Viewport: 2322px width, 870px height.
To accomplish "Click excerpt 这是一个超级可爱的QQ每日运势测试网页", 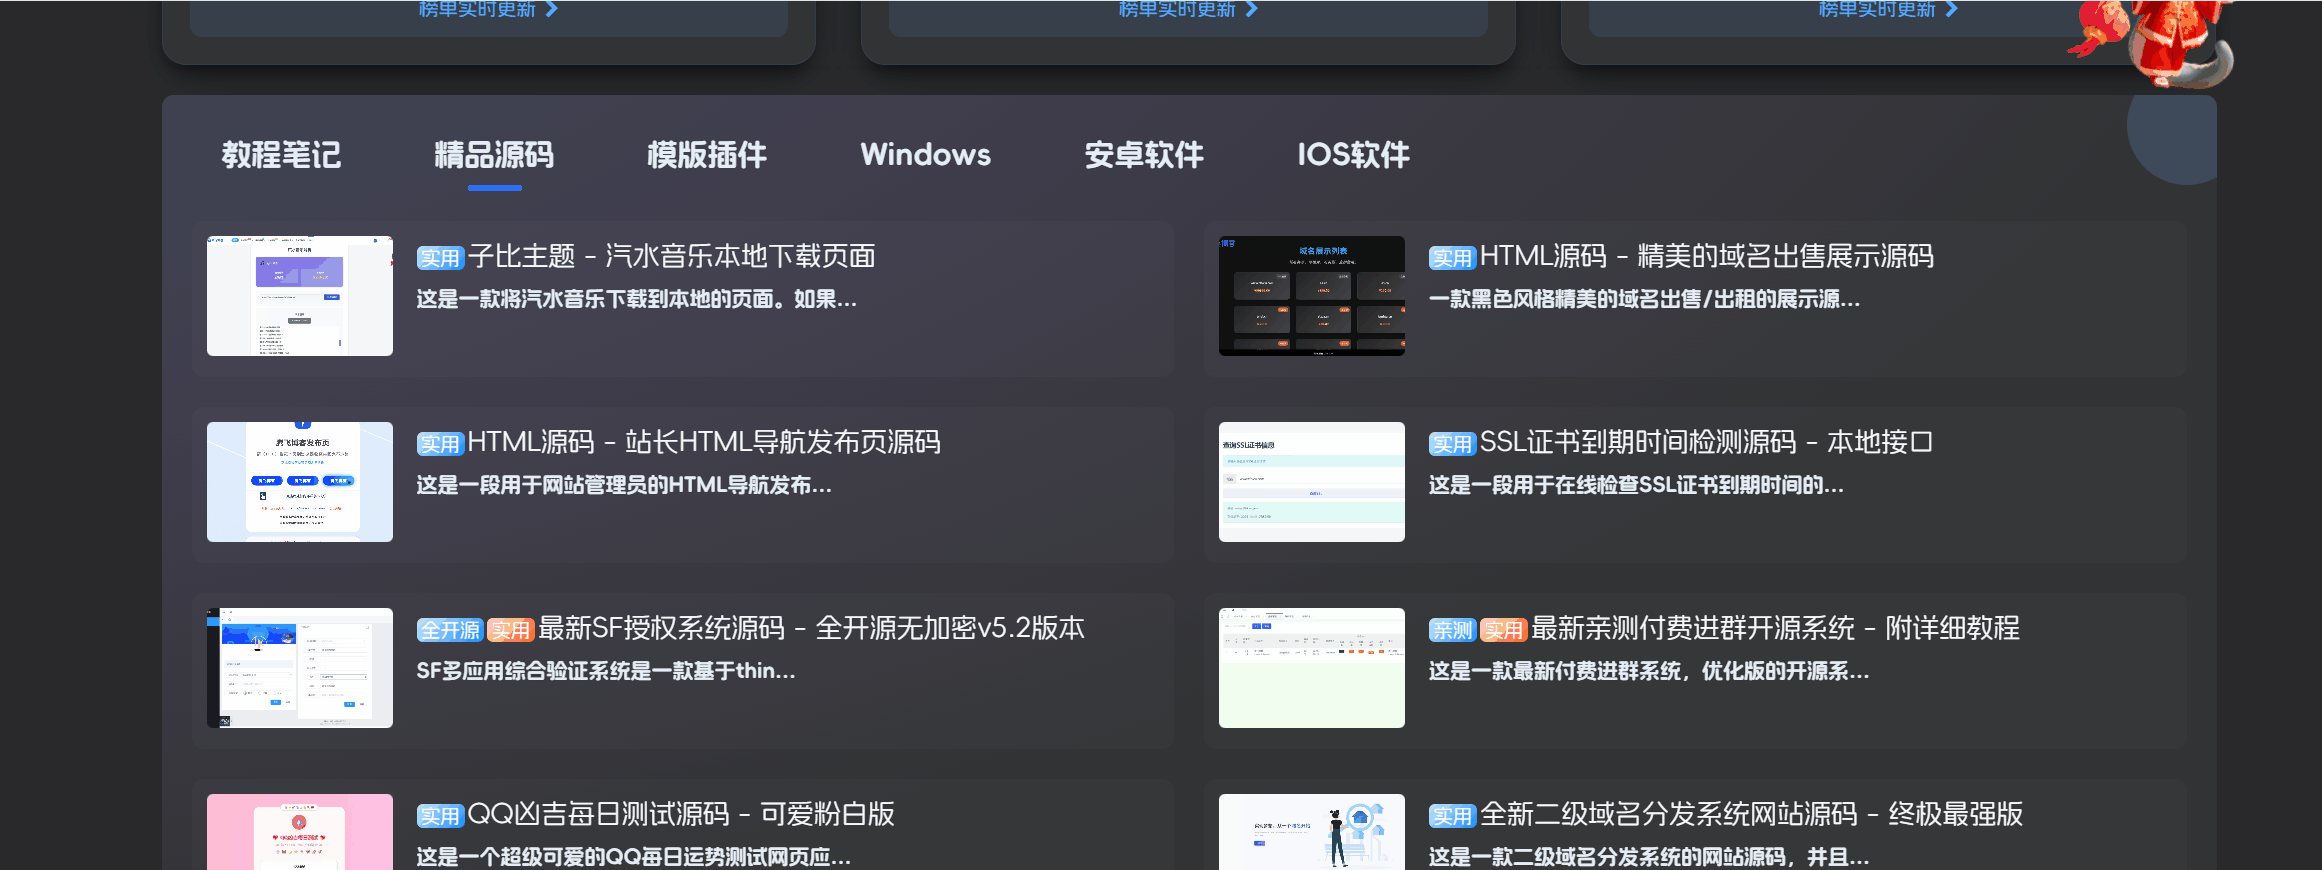I will click(x=634, y=857).
